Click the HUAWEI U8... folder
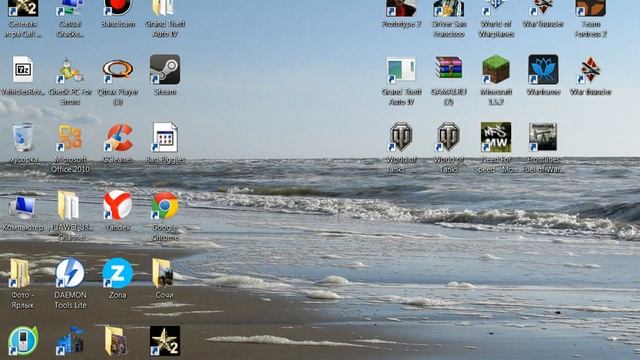 [x=69, y=205]
